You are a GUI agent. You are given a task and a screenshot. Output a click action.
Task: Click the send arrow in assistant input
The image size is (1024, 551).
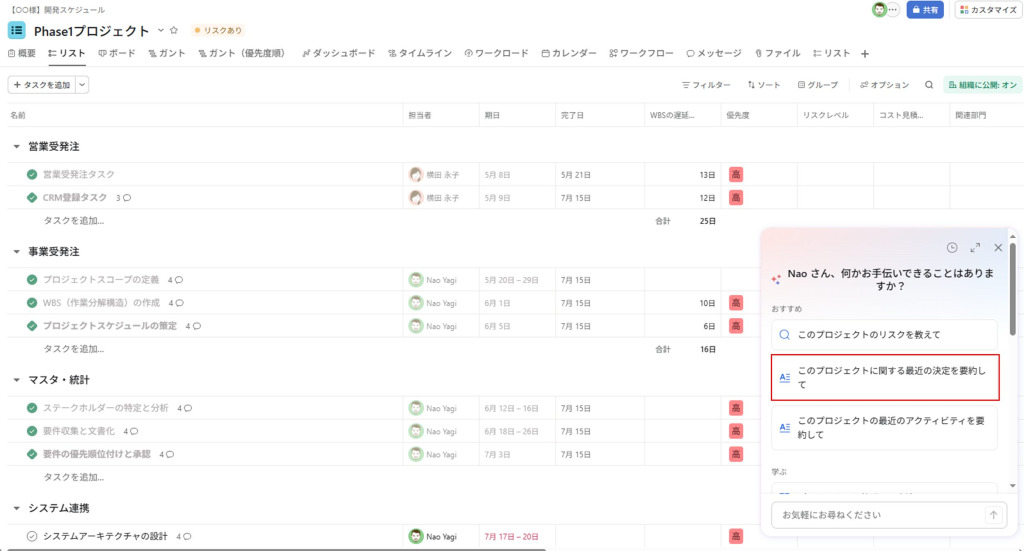pyautogui.click(x=993, y=514)
